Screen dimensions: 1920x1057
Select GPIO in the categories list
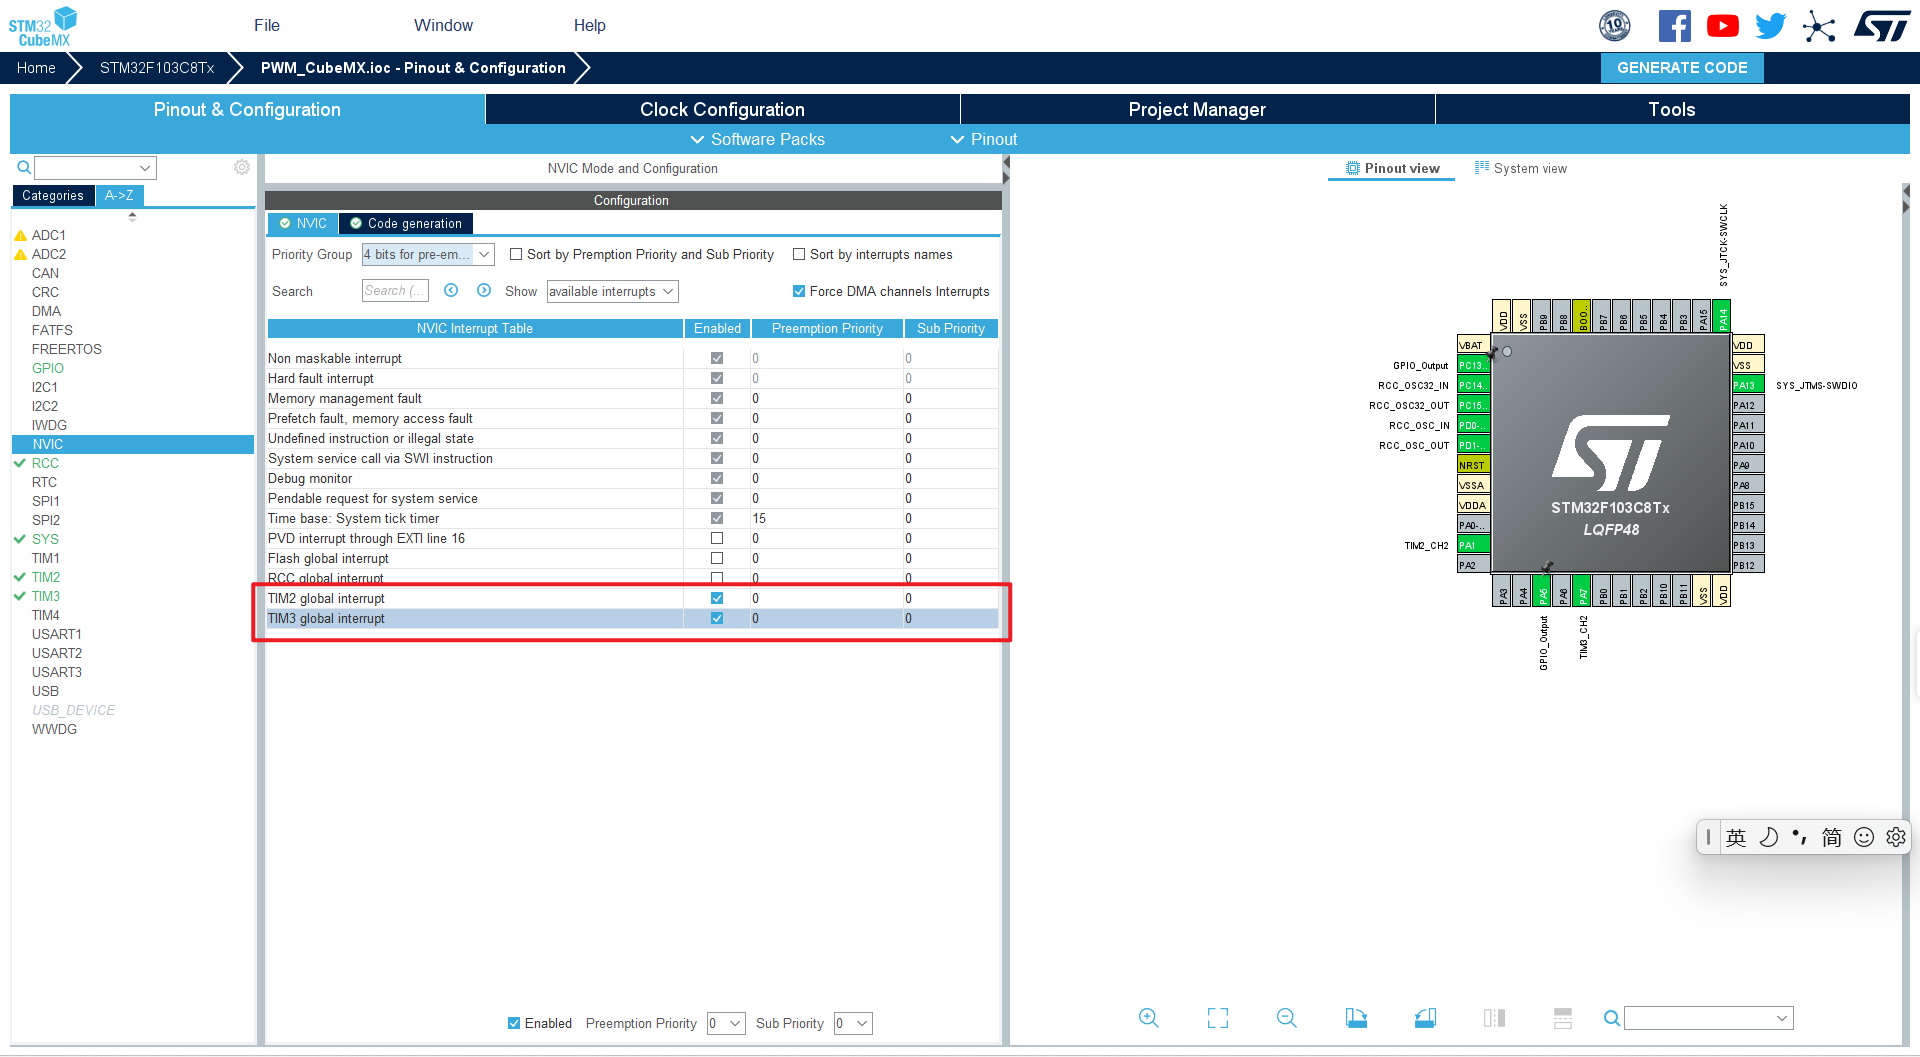coord(48,368)
